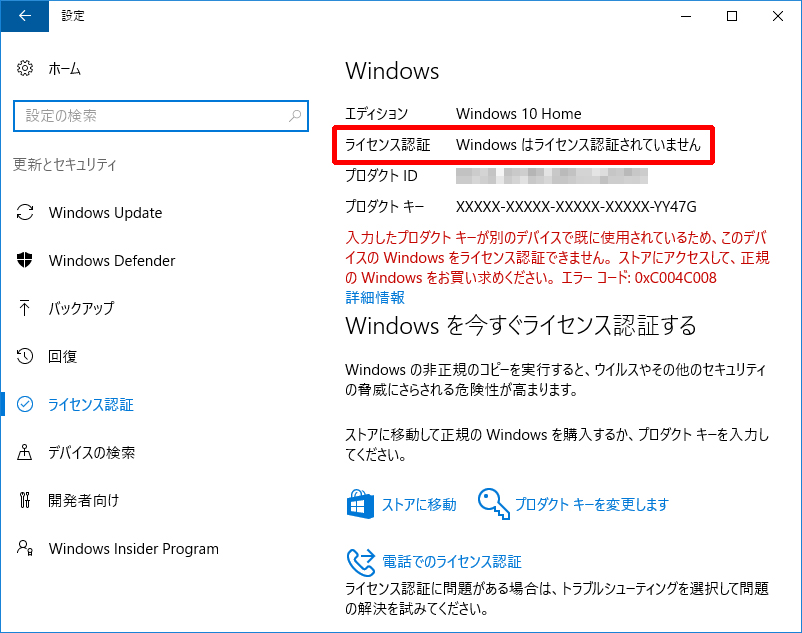Click the search magnifier icon
Image resolution: width=802 pixels, height=633 pixels.
295,116
